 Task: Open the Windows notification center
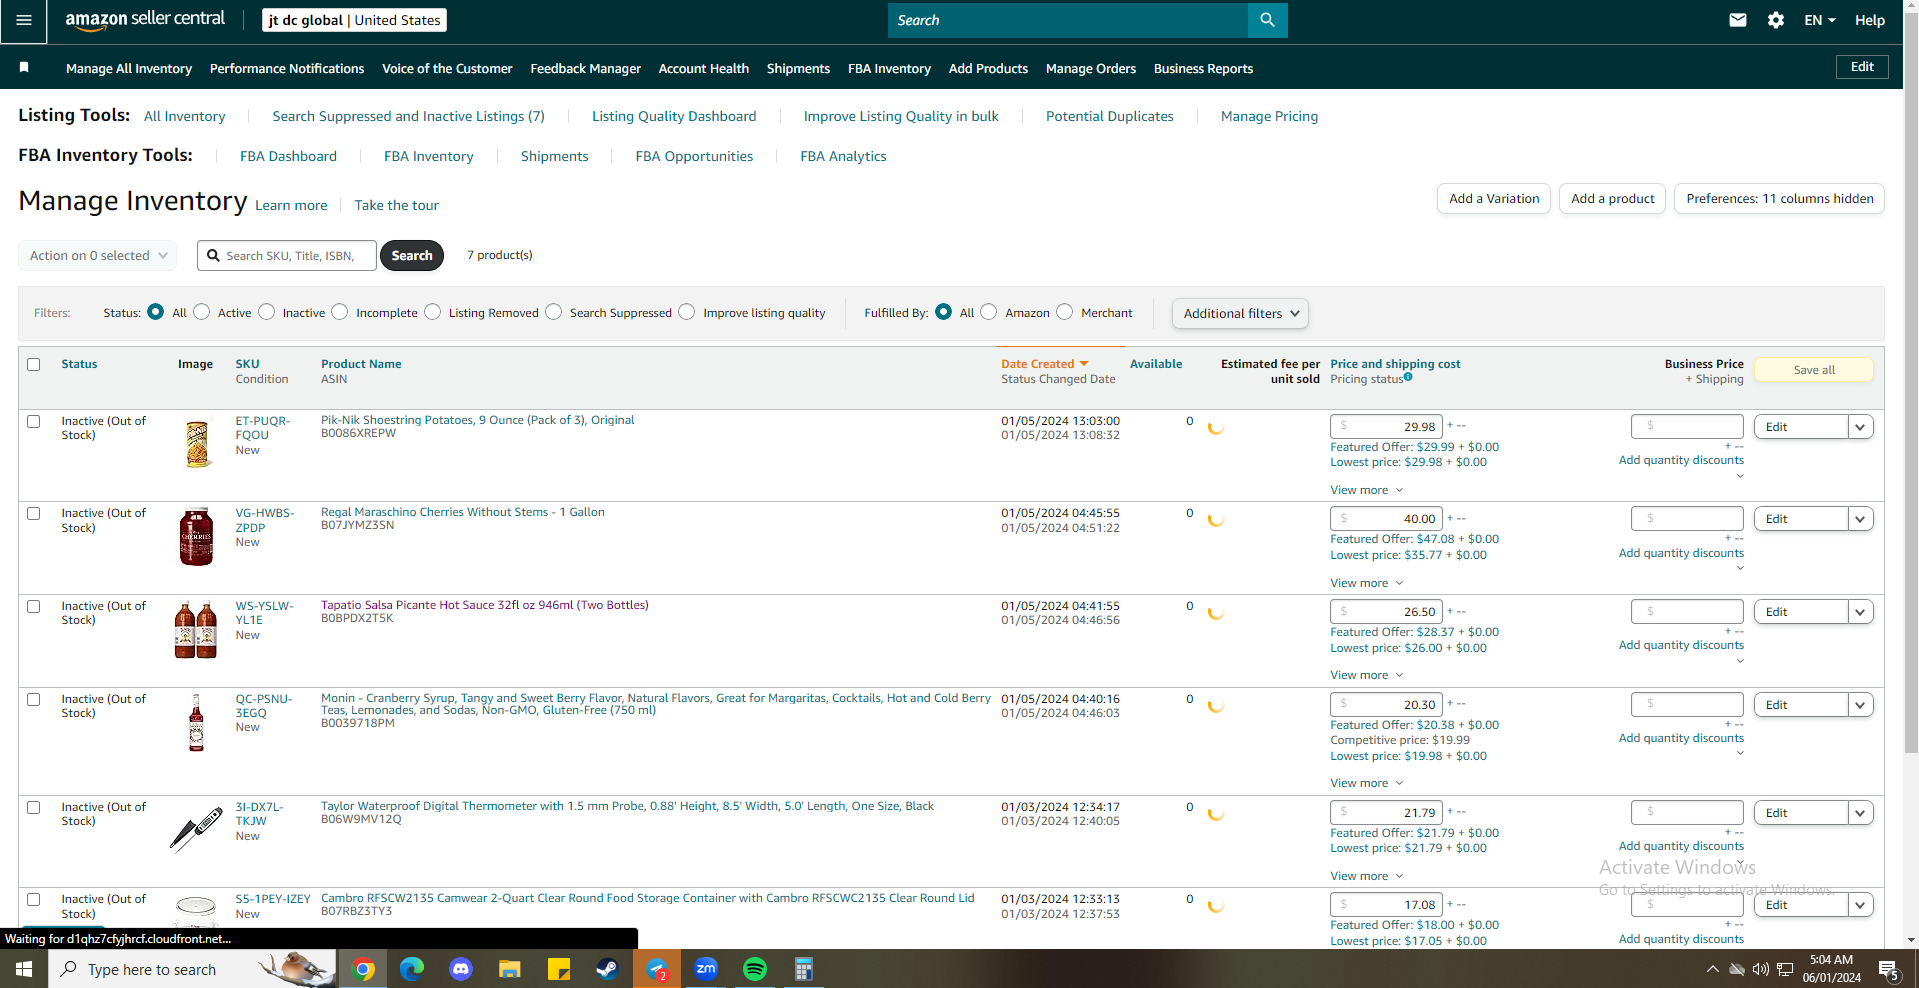click(1889, 969)
